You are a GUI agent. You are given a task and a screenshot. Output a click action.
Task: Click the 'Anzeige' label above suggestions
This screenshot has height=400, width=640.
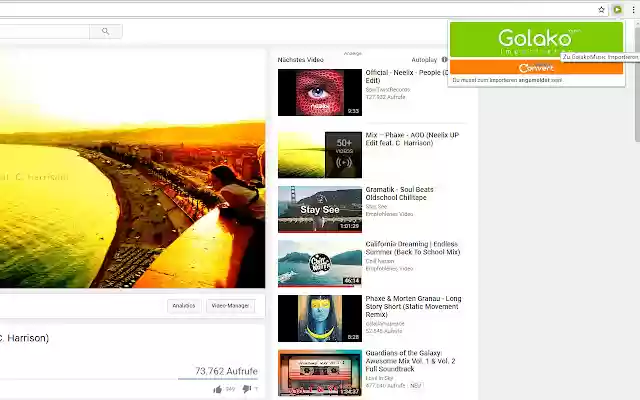353,53
